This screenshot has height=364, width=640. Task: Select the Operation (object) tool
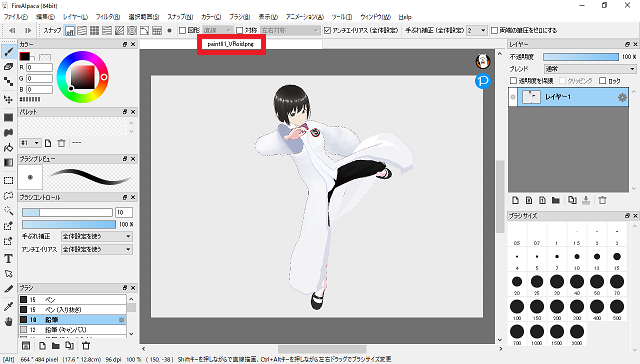pos(8,273)
